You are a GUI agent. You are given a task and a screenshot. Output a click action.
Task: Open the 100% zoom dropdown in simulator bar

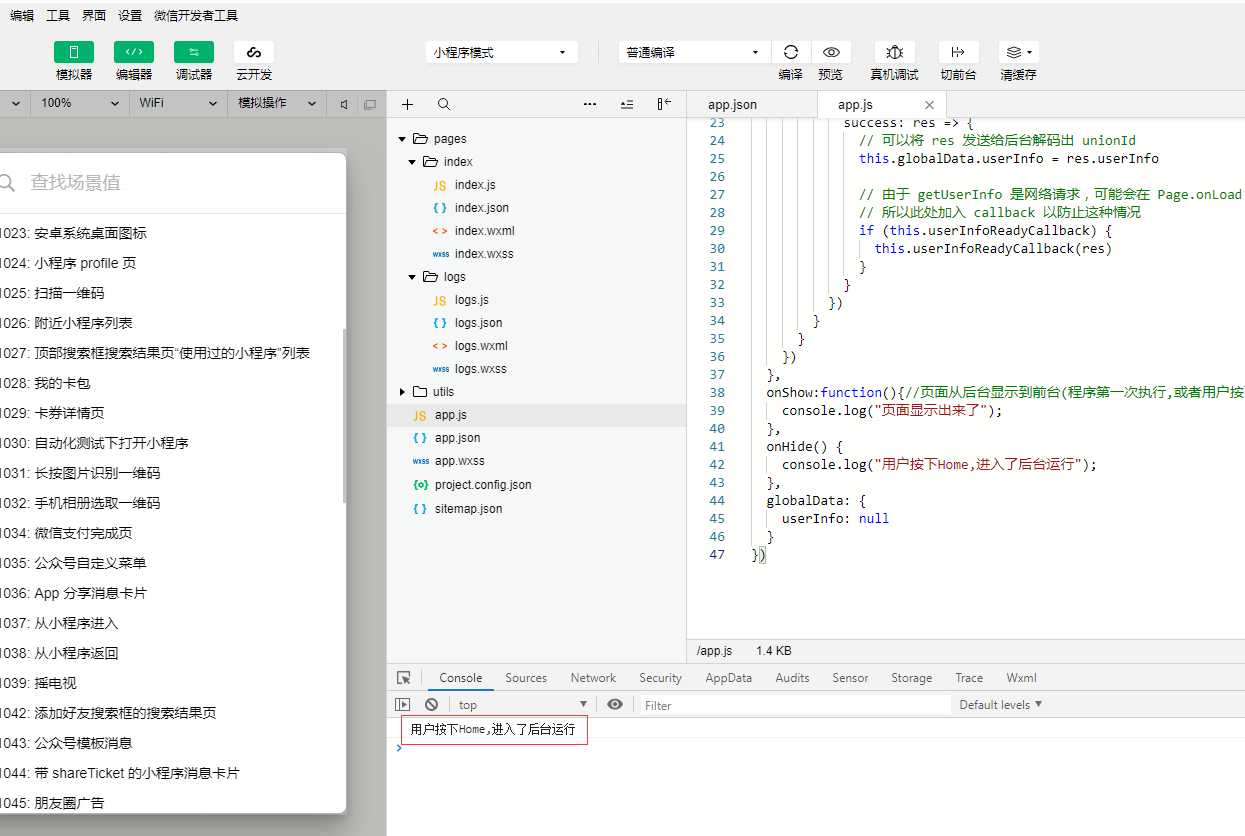80,103
